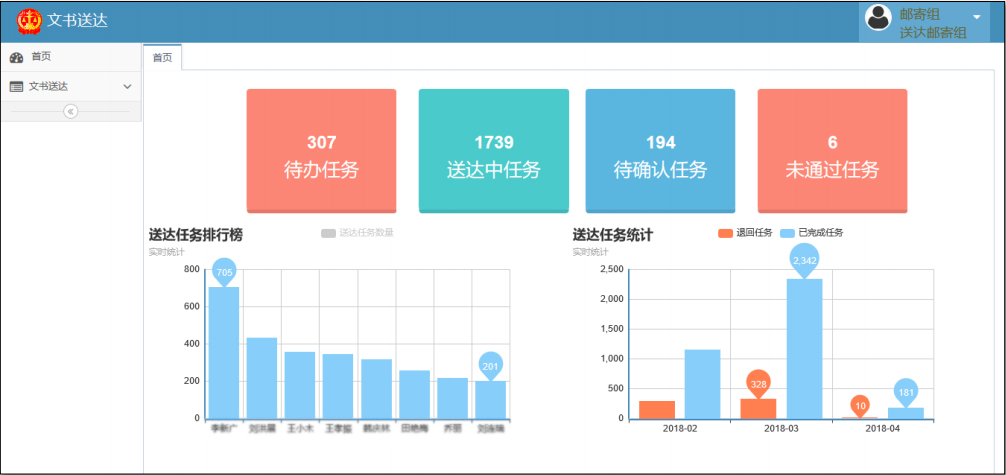Viewport: 1006px width, 475px height.
Task: Click the 2018-02 axis label
Action: tap(679, 428)
